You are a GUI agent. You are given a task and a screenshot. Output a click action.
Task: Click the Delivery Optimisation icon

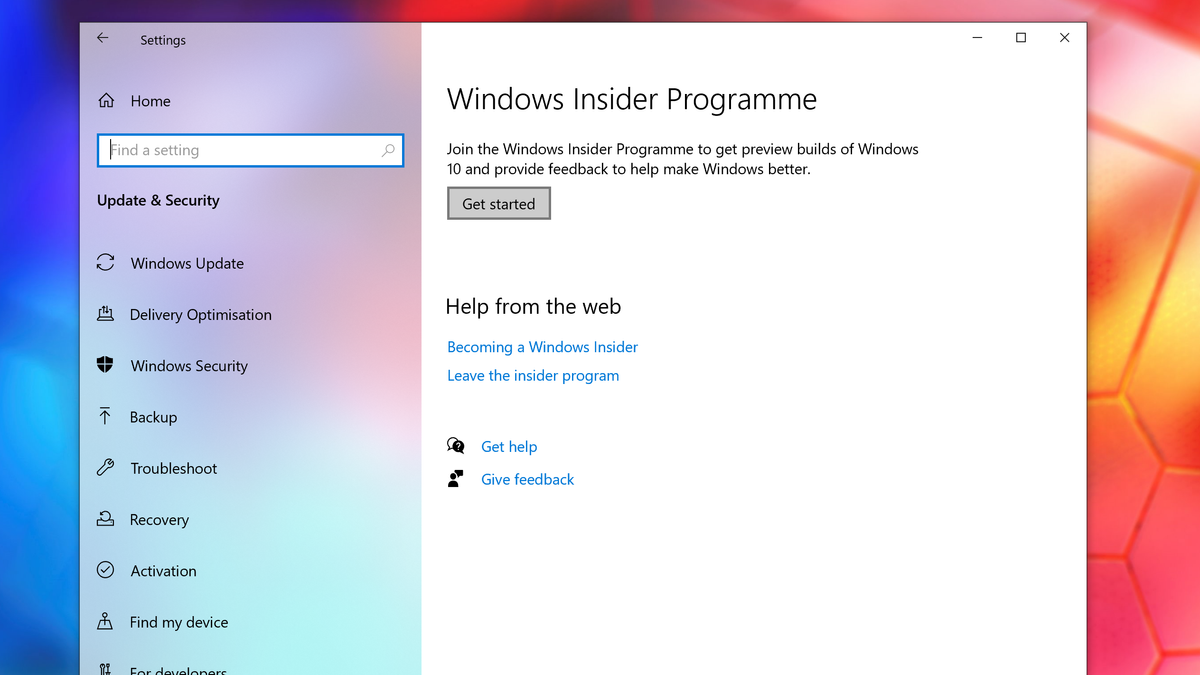click(105, 314)
